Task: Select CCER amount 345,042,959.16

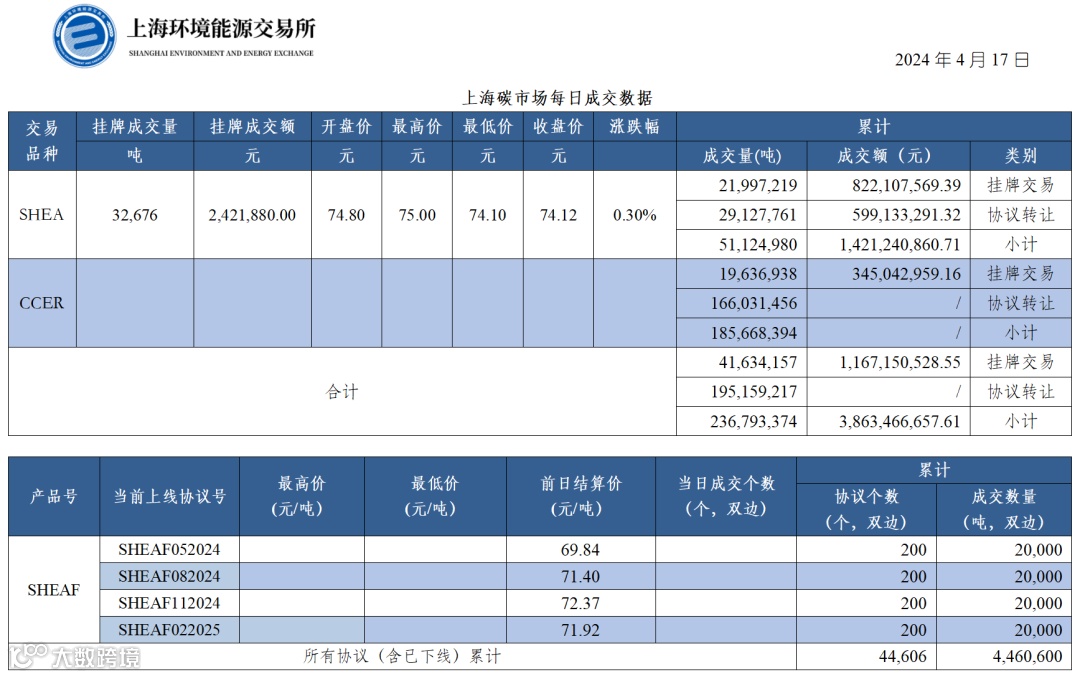Action: click(x=906, y=274)
